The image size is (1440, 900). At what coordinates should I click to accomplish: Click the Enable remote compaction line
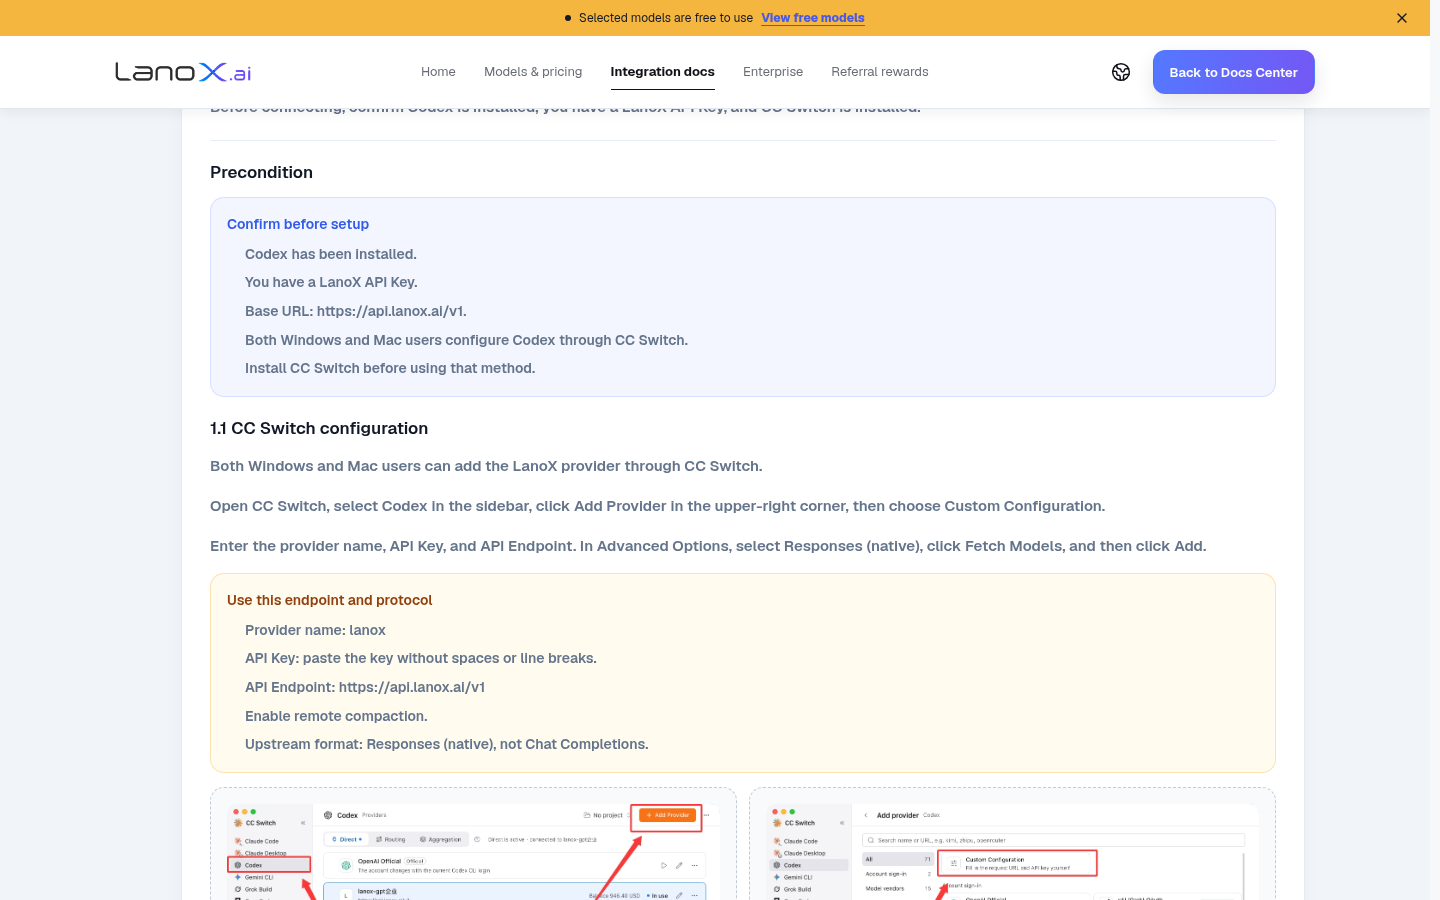pyautogui.click(x=336, y=716)
